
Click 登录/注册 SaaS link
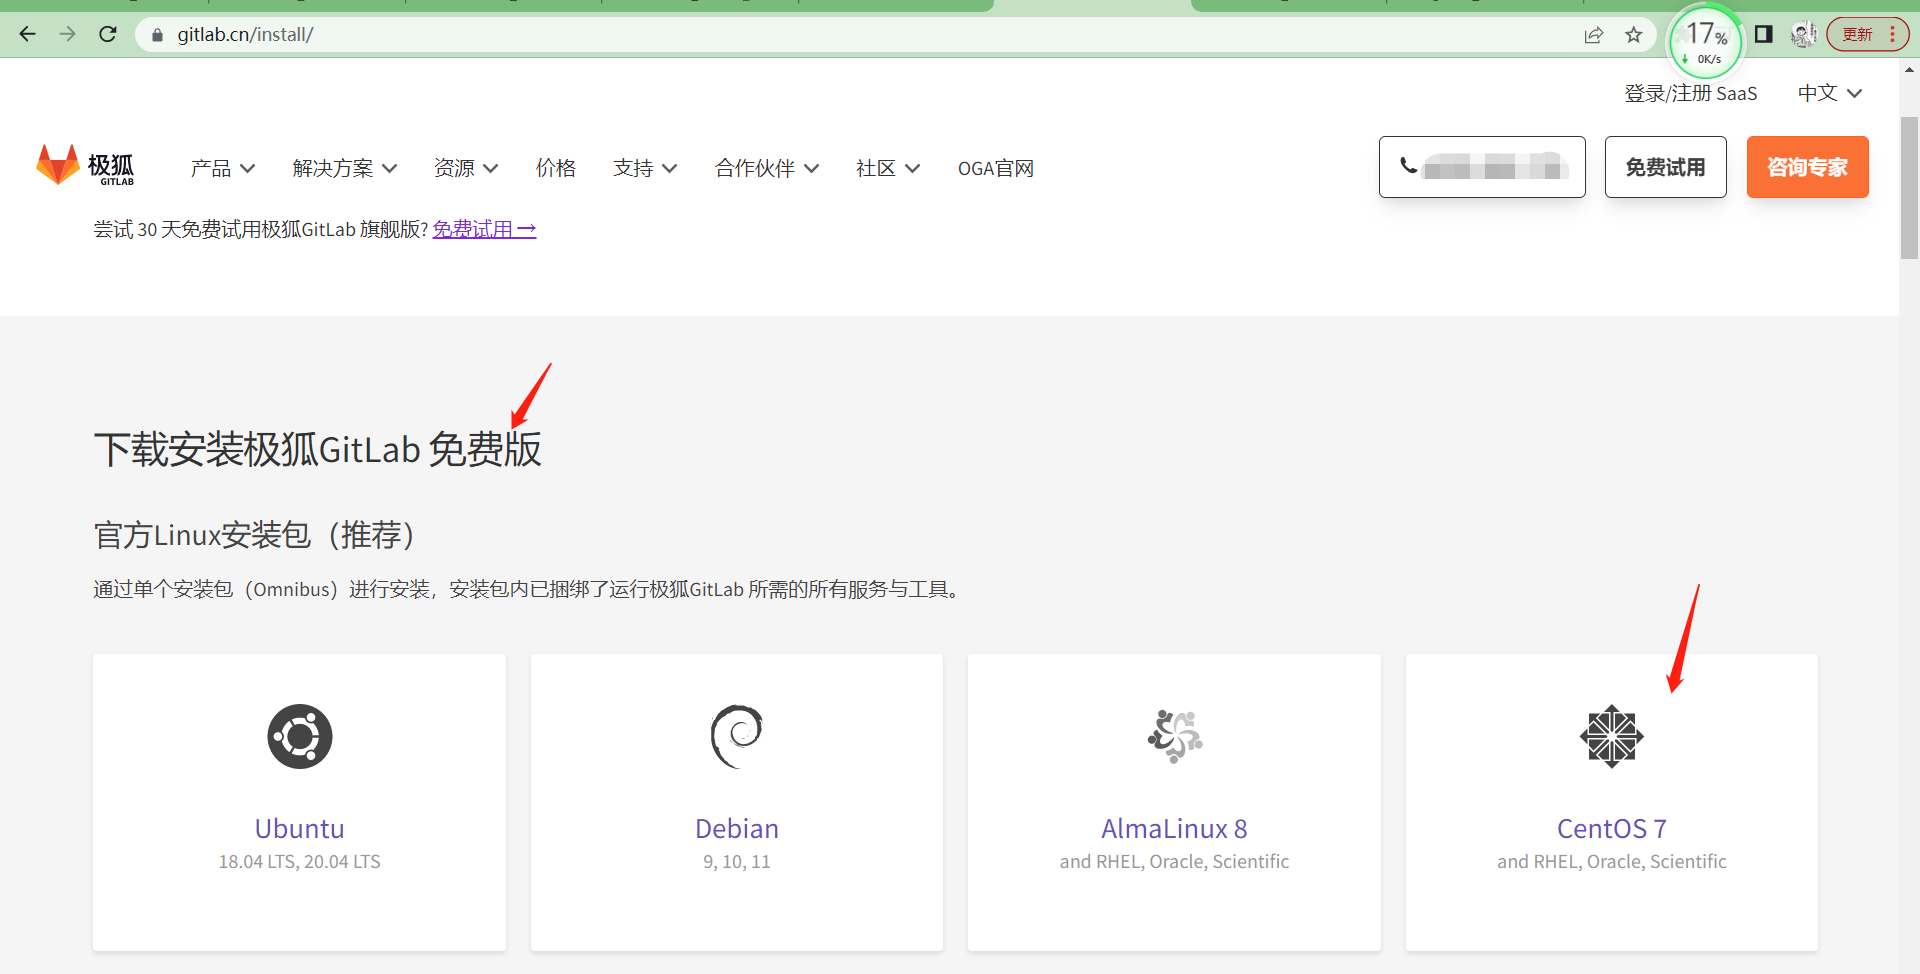pyautogui.click(x=1691, y=93)
